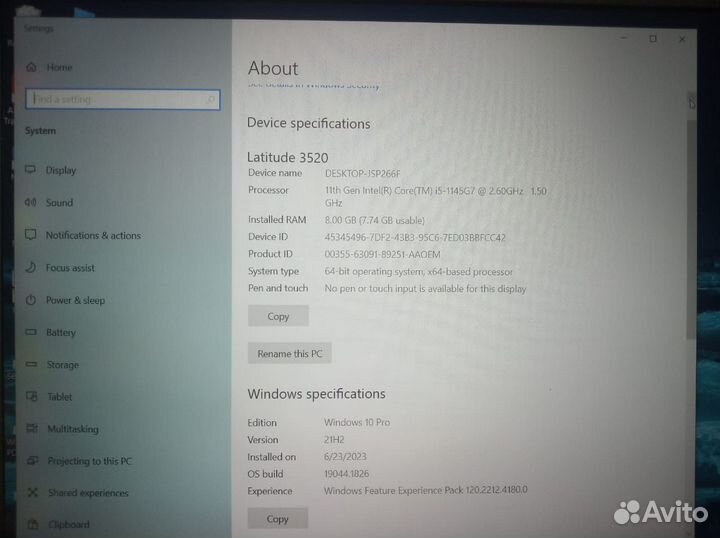This screenshot has width=720, height=538.
Task: Select Storage in the sidebar
Action: coord(63,365)
